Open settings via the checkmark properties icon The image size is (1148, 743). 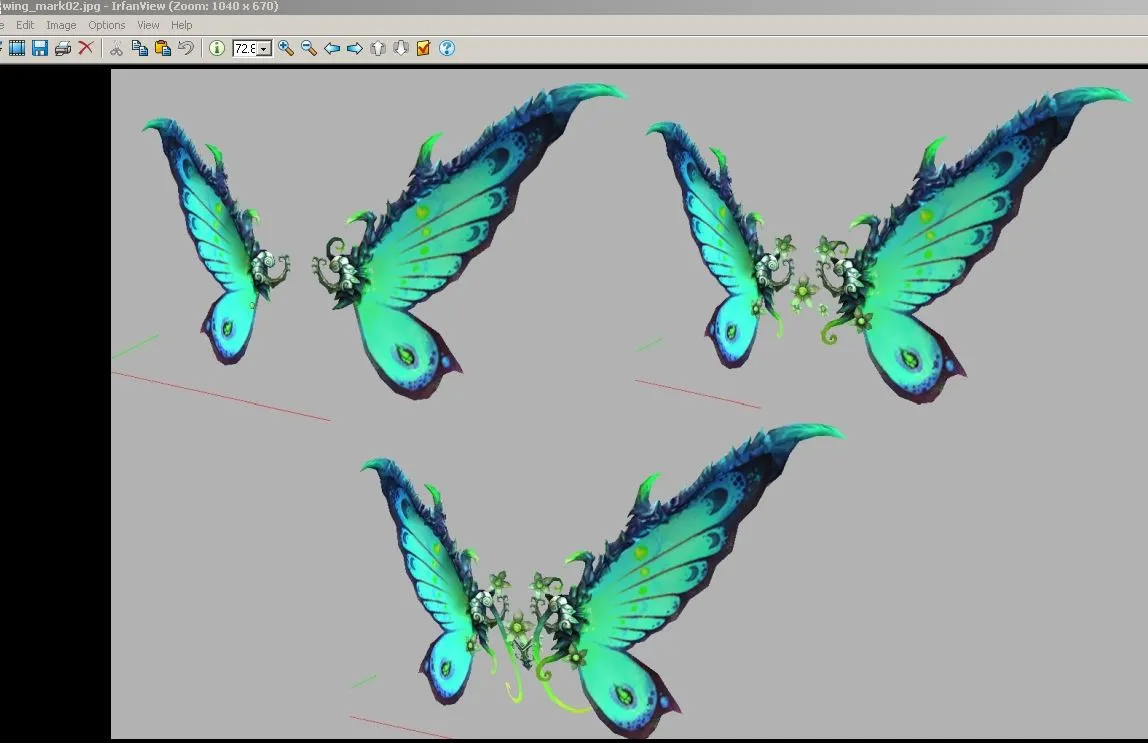pyautogui.click(x=423, y=48)
